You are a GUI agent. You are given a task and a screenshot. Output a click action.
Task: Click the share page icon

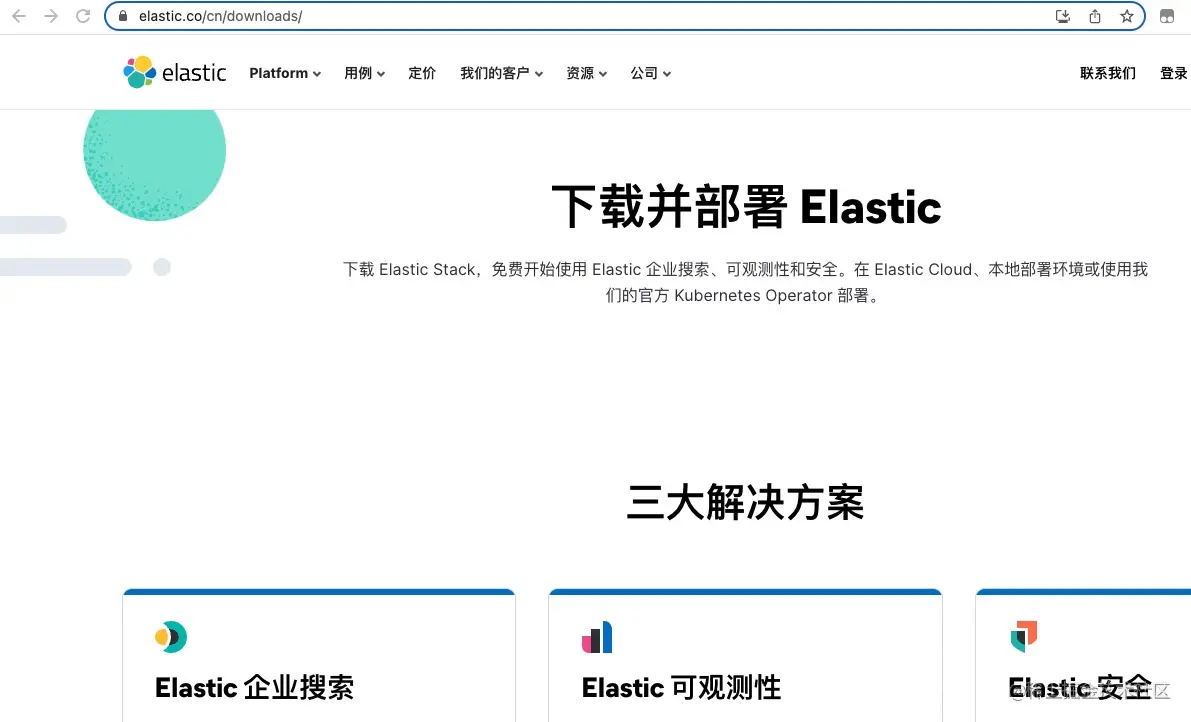[x=1095, y=16]
